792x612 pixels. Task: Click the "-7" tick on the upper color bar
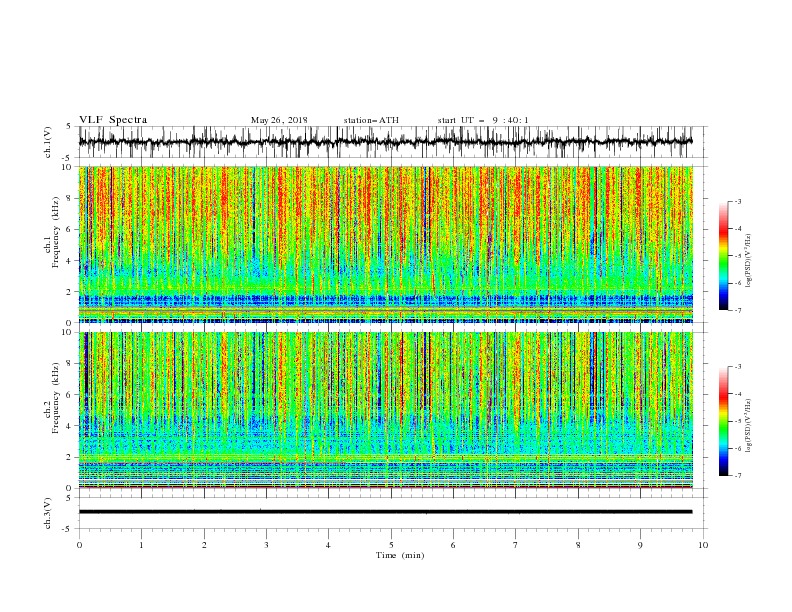click(737, 310)
